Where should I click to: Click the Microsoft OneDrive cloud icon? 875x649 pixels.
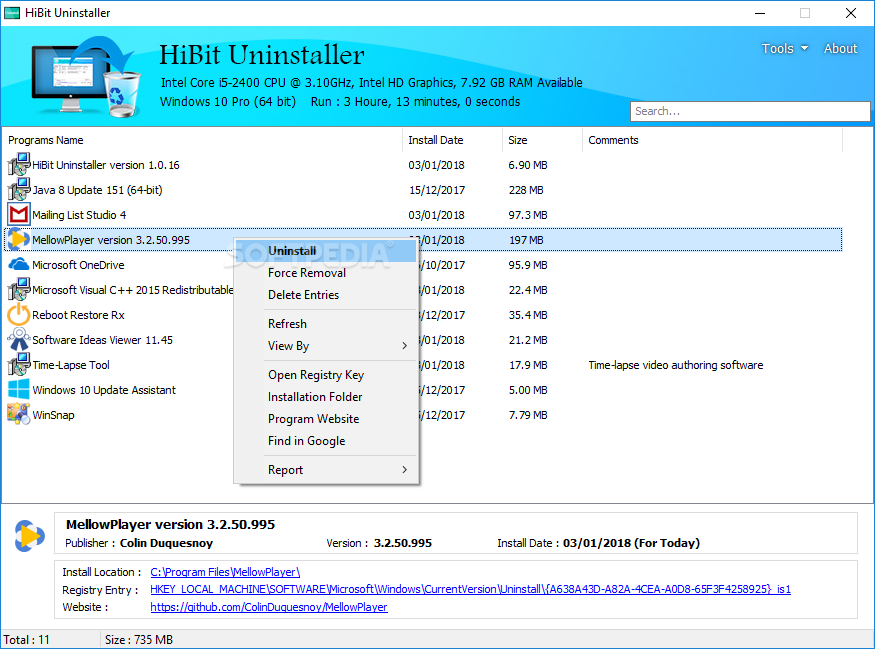[x=18, y=265]
